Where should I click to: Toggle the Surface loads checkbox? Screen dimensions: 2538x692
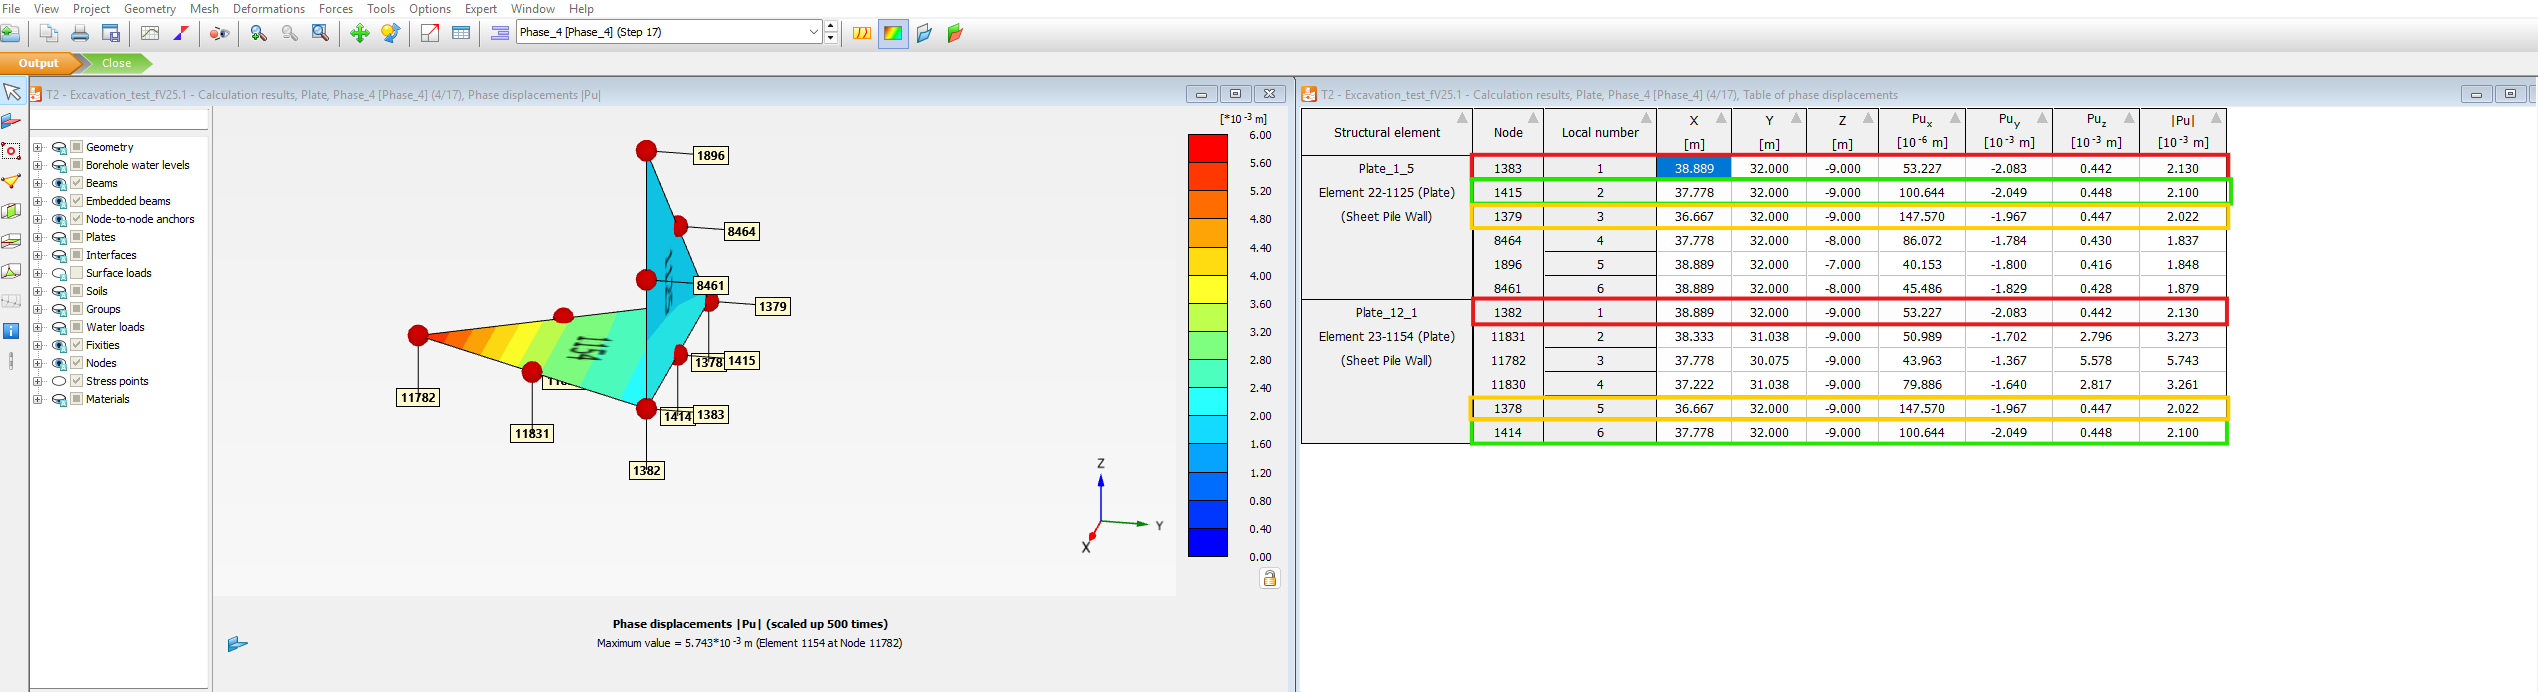(77, 273)
